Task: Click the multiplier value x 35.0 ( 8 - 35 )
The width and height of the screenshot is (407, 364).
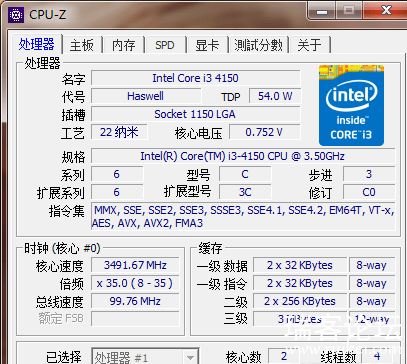Action: pos(135,283)
